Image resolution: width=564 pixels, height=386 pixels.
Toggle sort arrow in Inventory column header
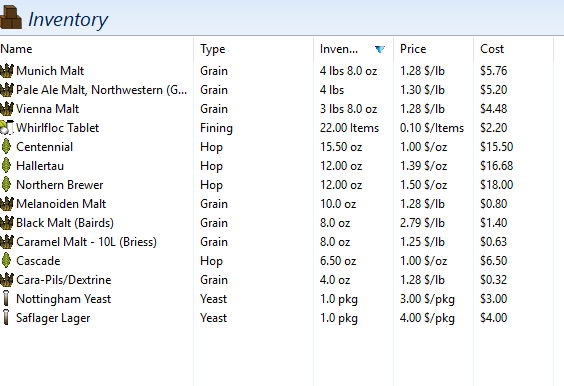[x=379, y=49]
